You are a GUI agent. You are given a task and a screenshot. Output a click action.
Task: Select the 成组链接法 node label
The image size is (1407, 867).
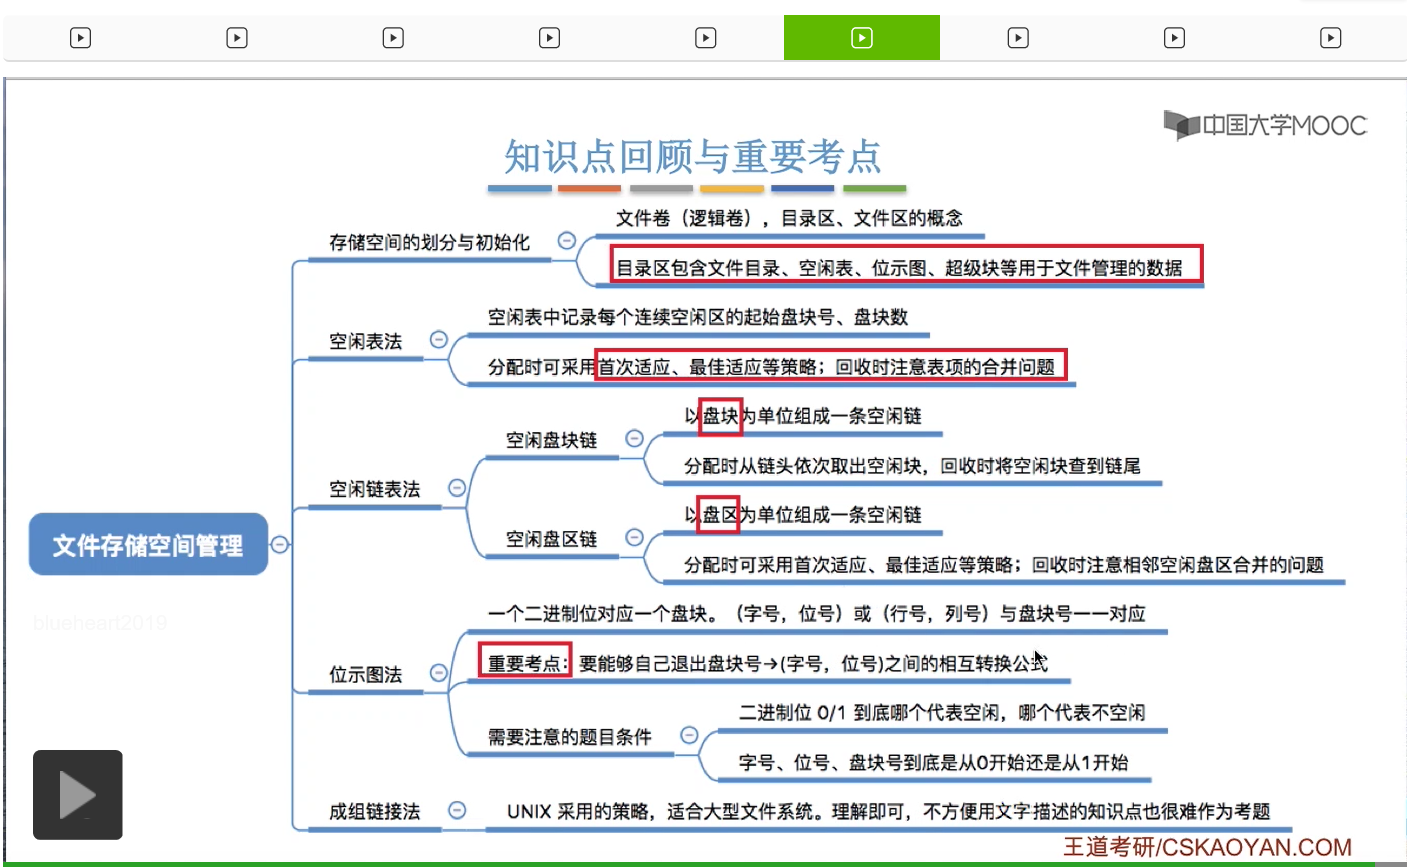coord(375,811)
